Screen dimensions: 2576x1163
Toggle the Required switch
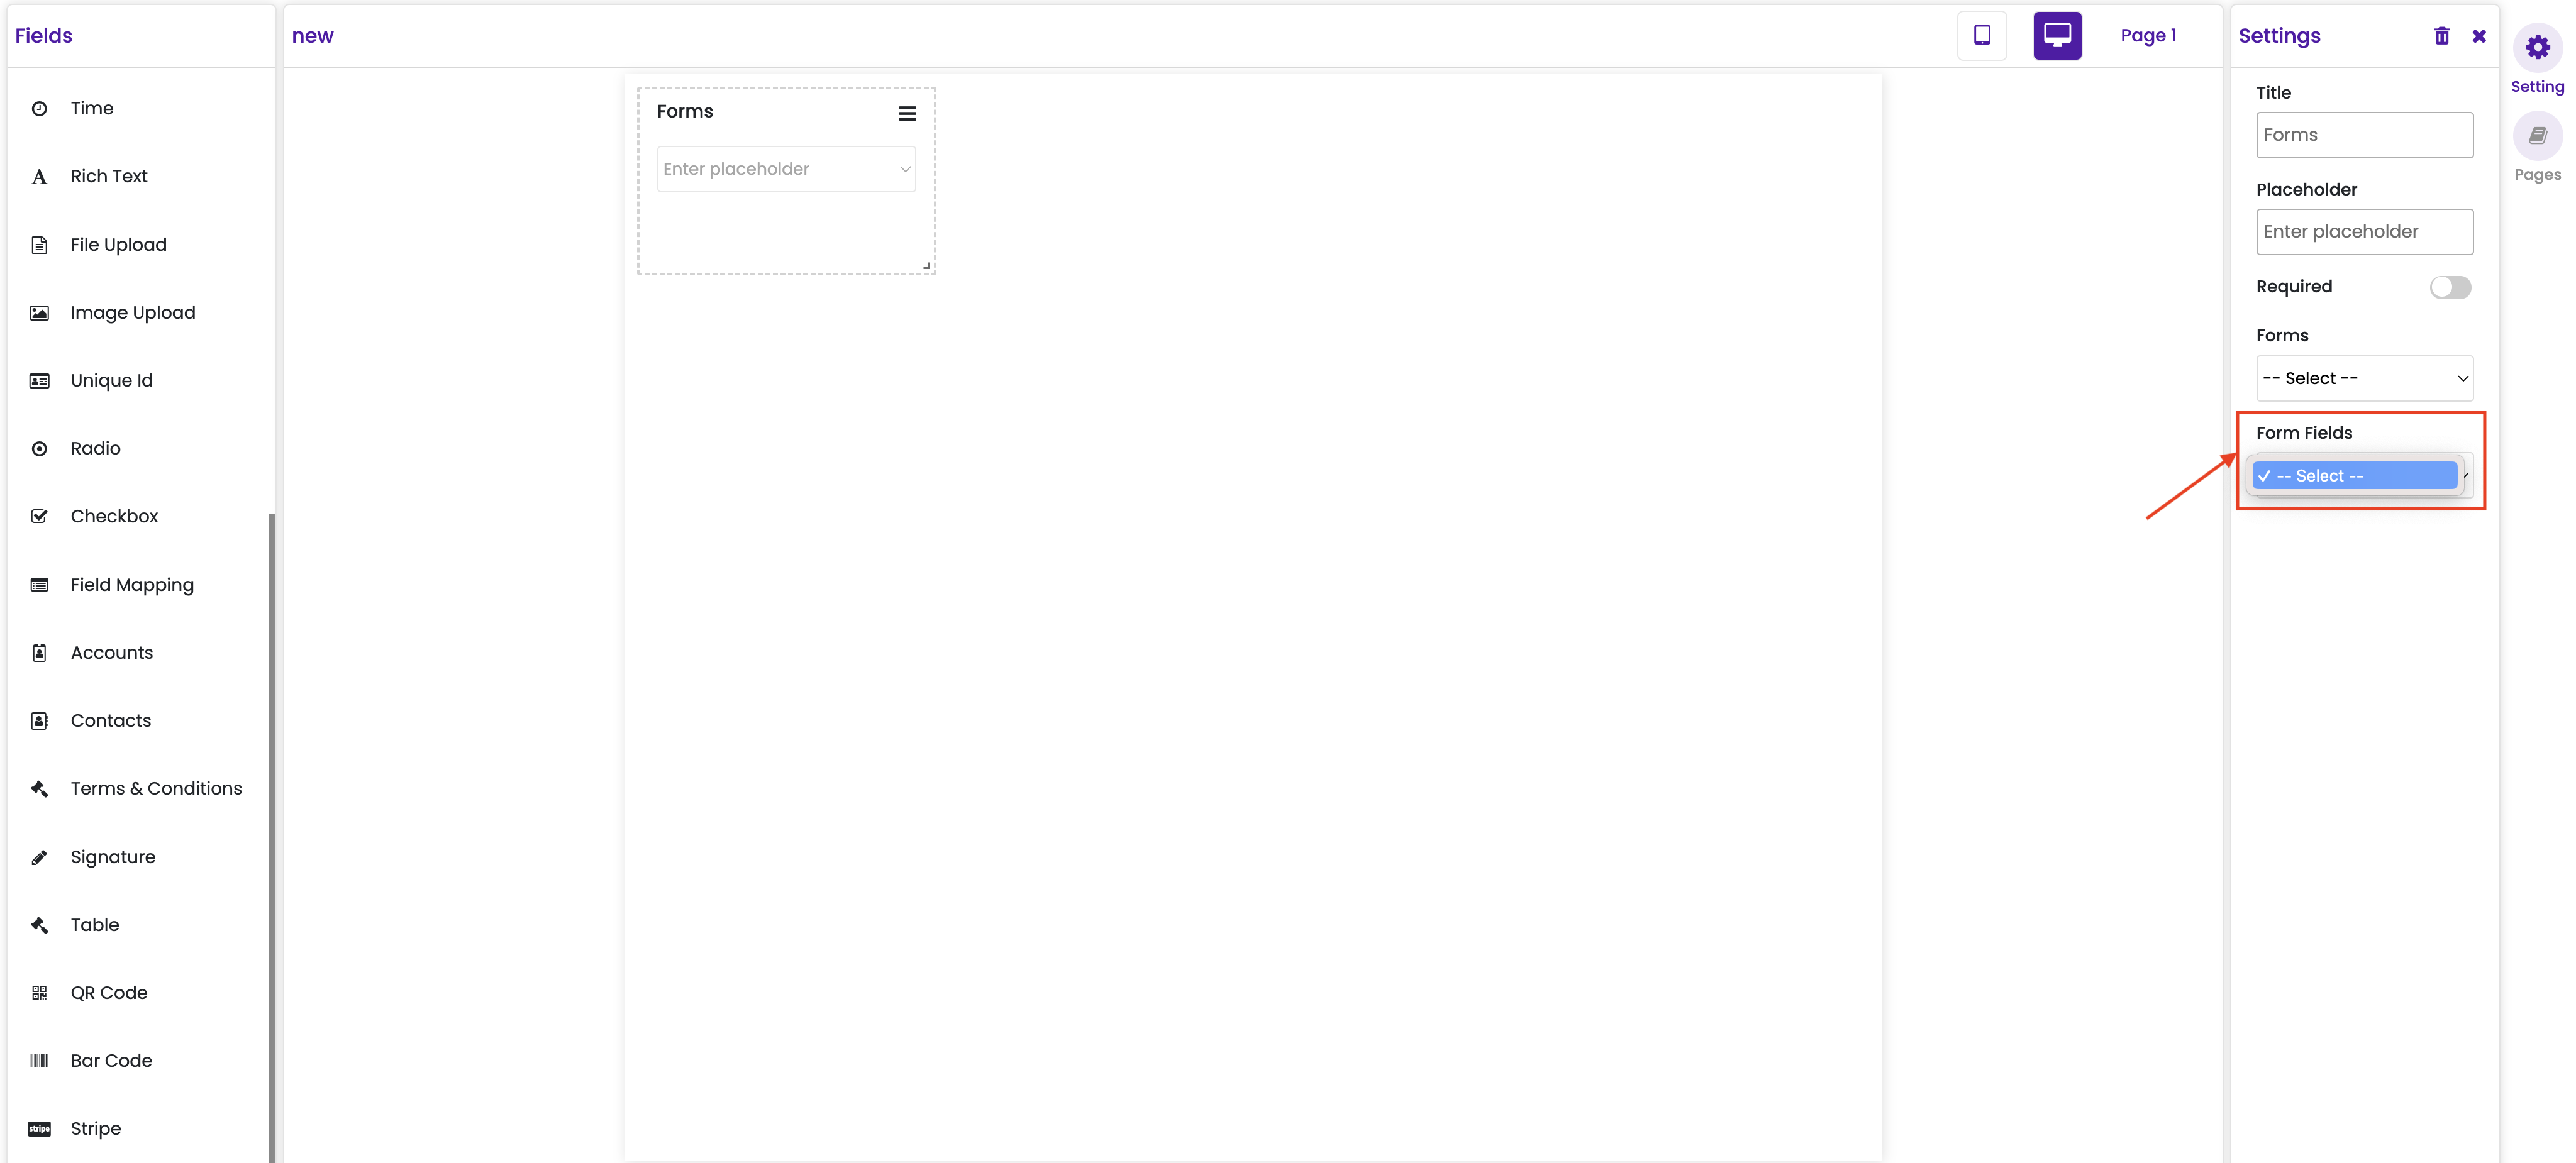point(2450,288)
